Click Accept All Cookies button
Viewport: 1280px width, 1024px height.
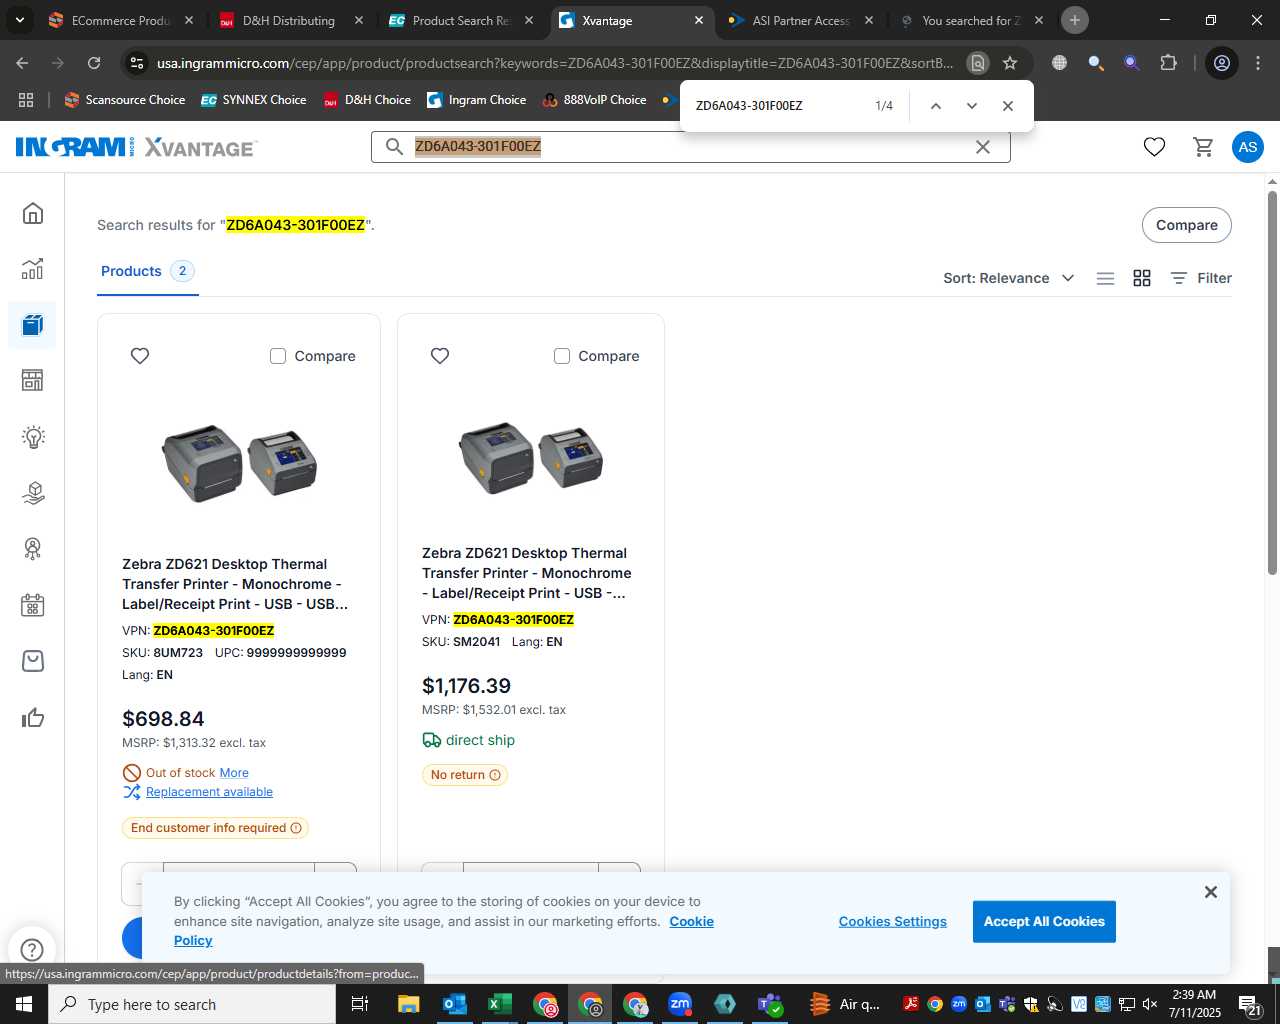click(x=1044, y=922)
